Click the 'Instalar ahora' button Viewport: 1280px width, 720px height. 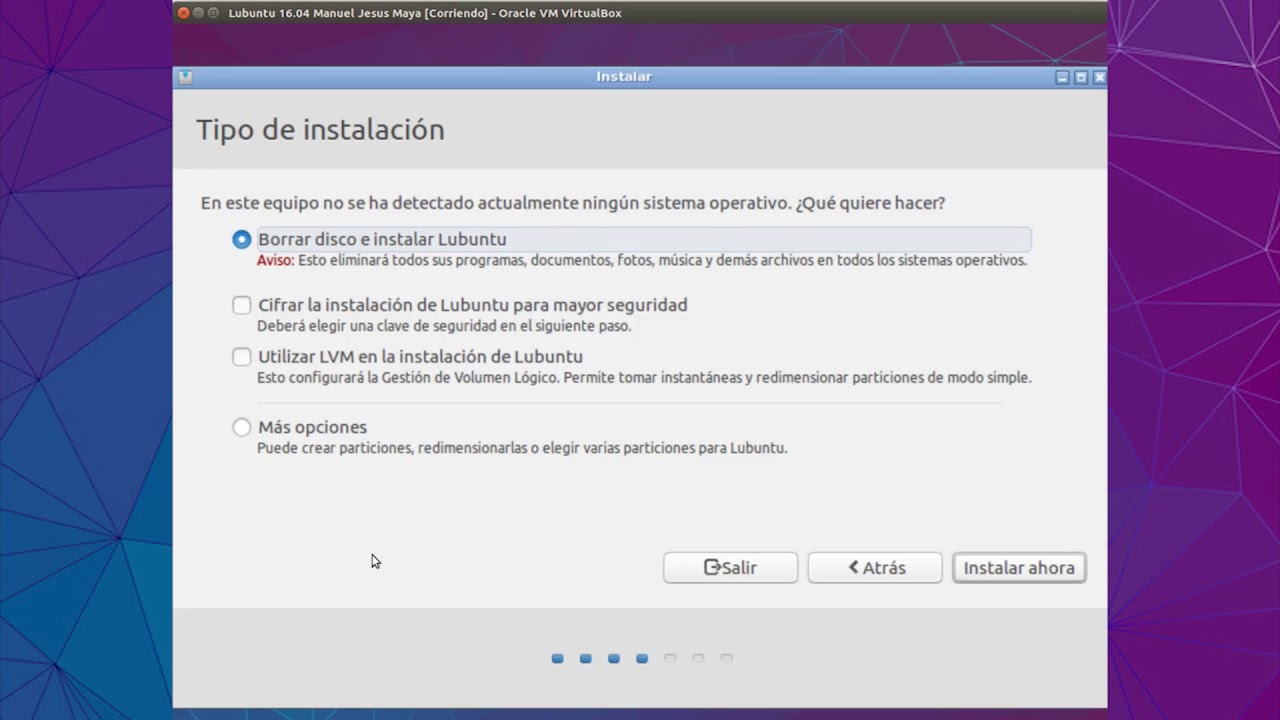(x=1019, y=567)
